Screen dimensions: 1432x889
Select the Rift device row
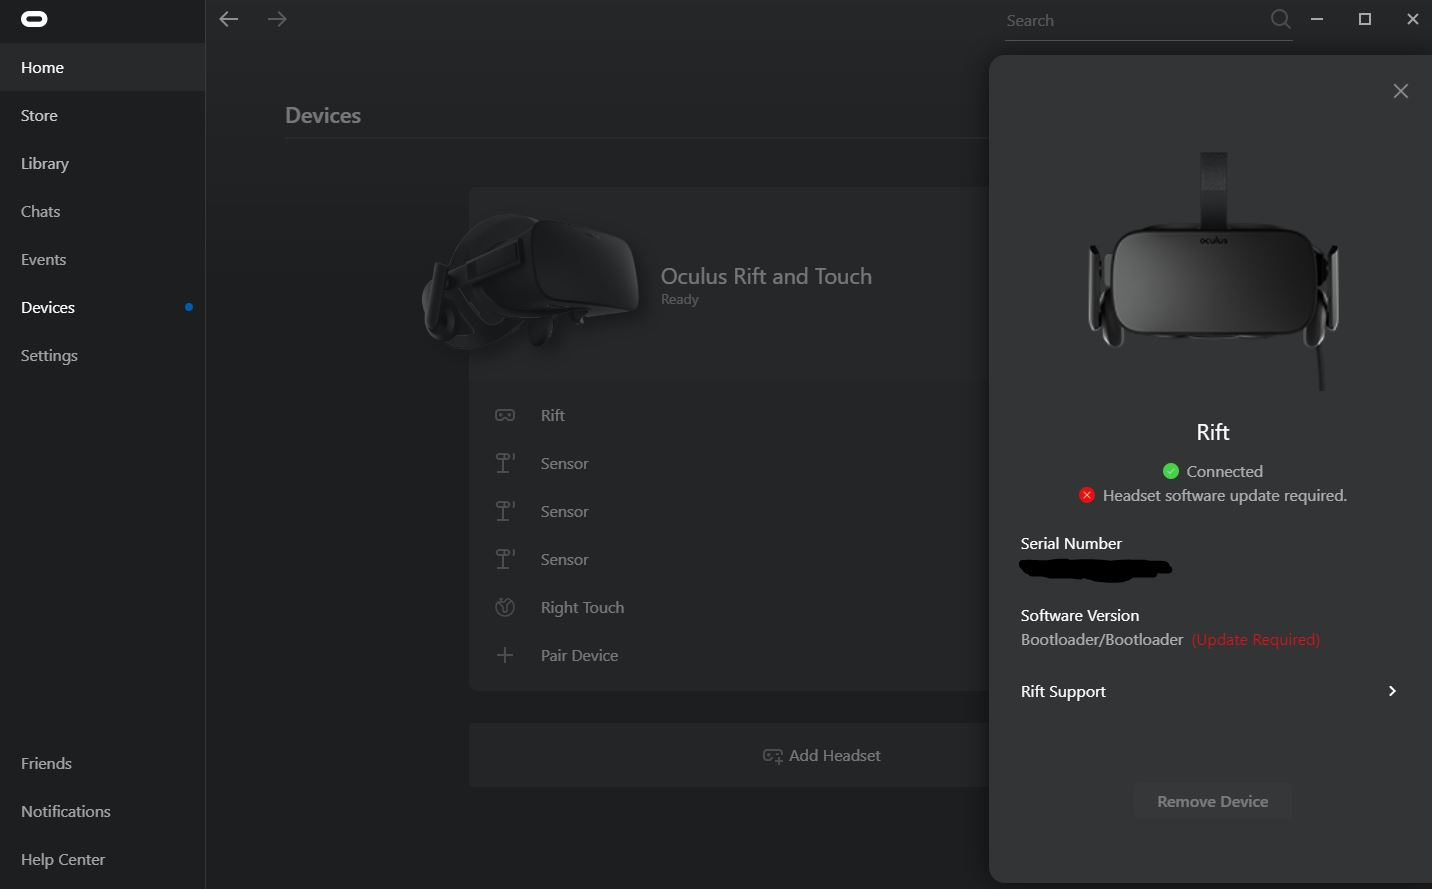pos(729,415)
